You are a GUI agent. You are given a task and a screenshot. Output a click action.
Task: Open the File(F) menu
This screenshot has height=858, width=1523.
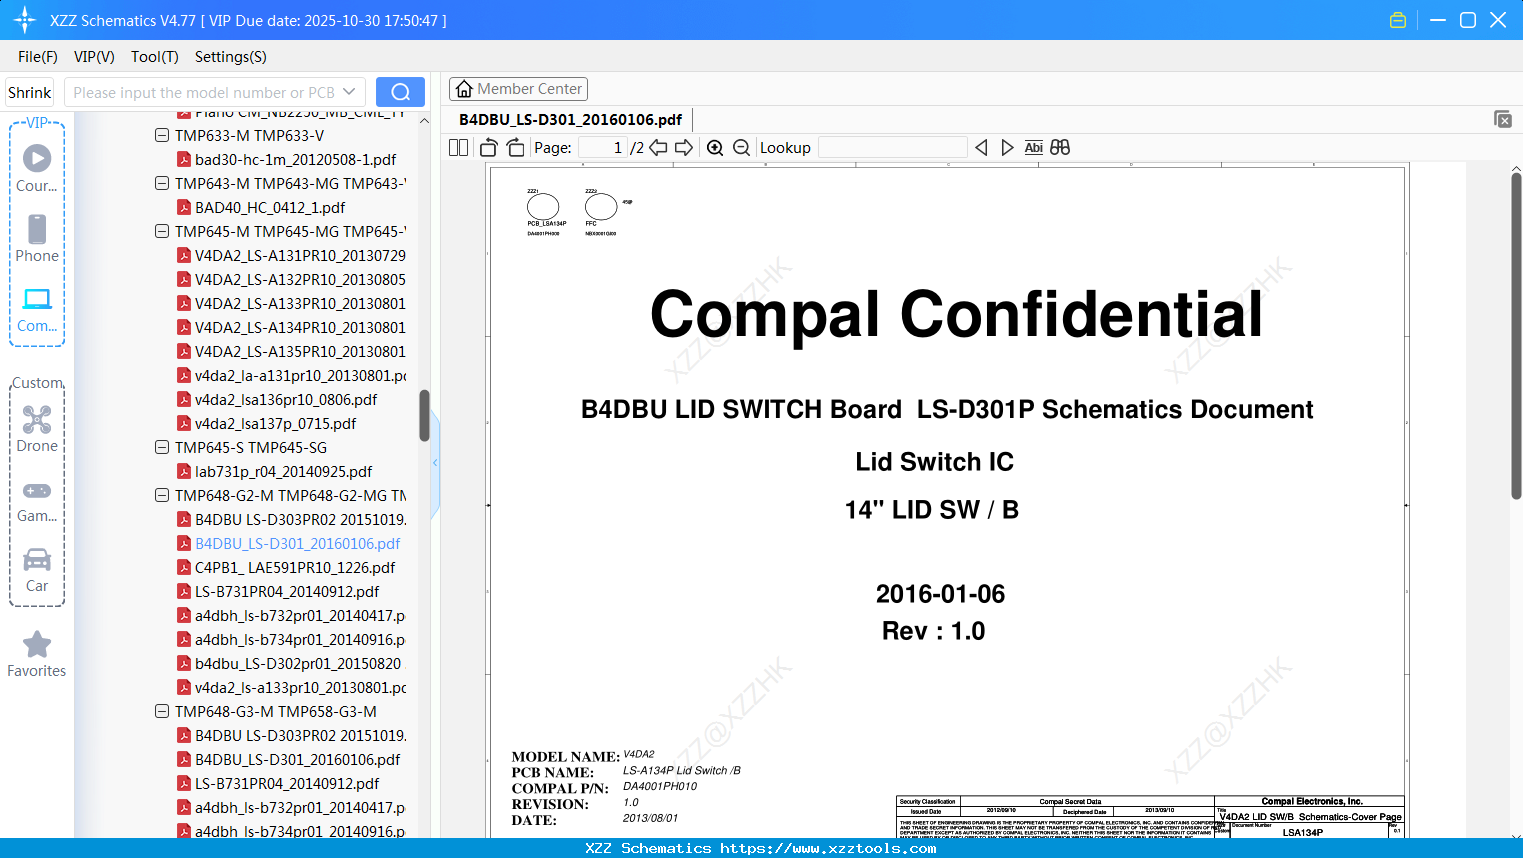point(38,57)
